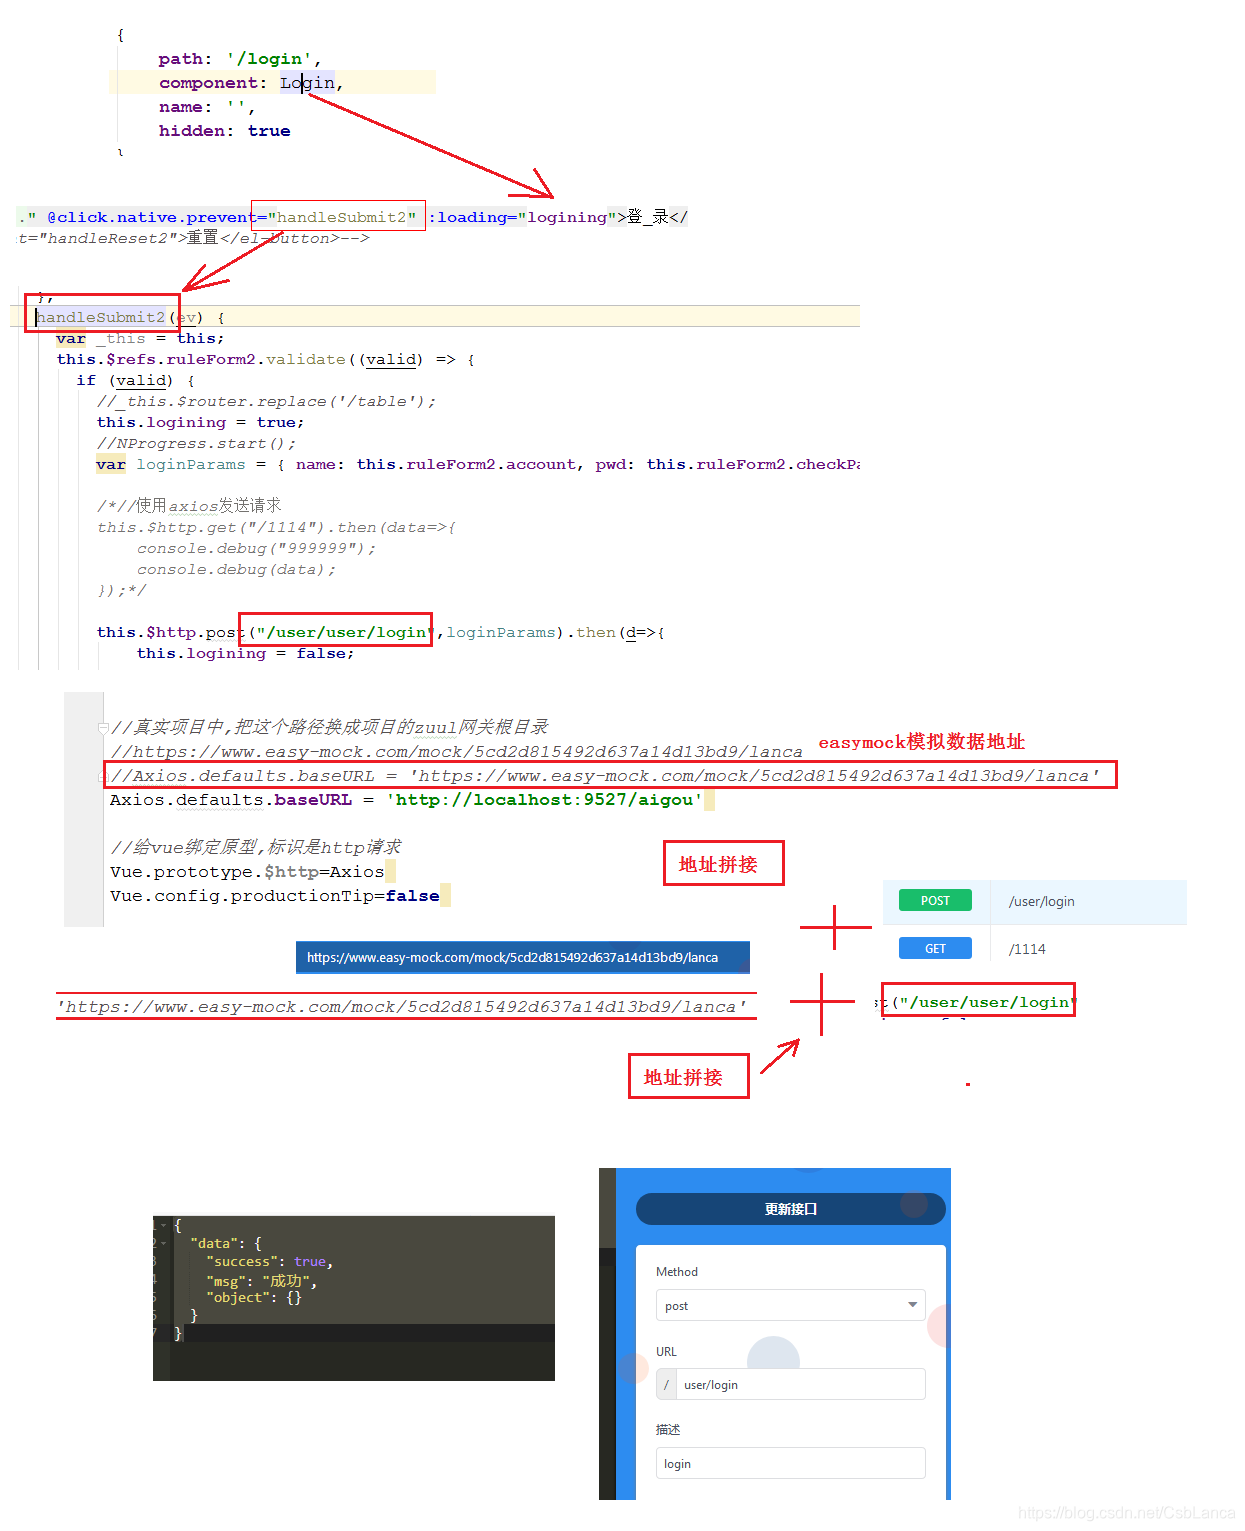The height and width of the screenshot is (1531, 1245).
Task: Open the Method dropdown showing post
Action: (790, 1305)
